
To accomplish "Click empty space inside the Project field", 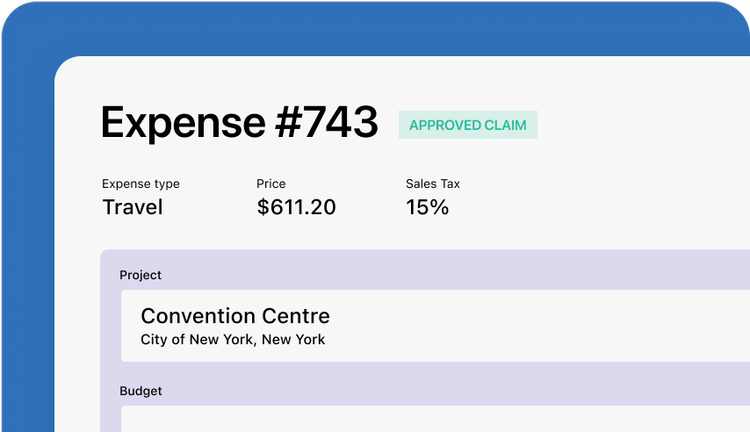I will (x=526, y=326).
